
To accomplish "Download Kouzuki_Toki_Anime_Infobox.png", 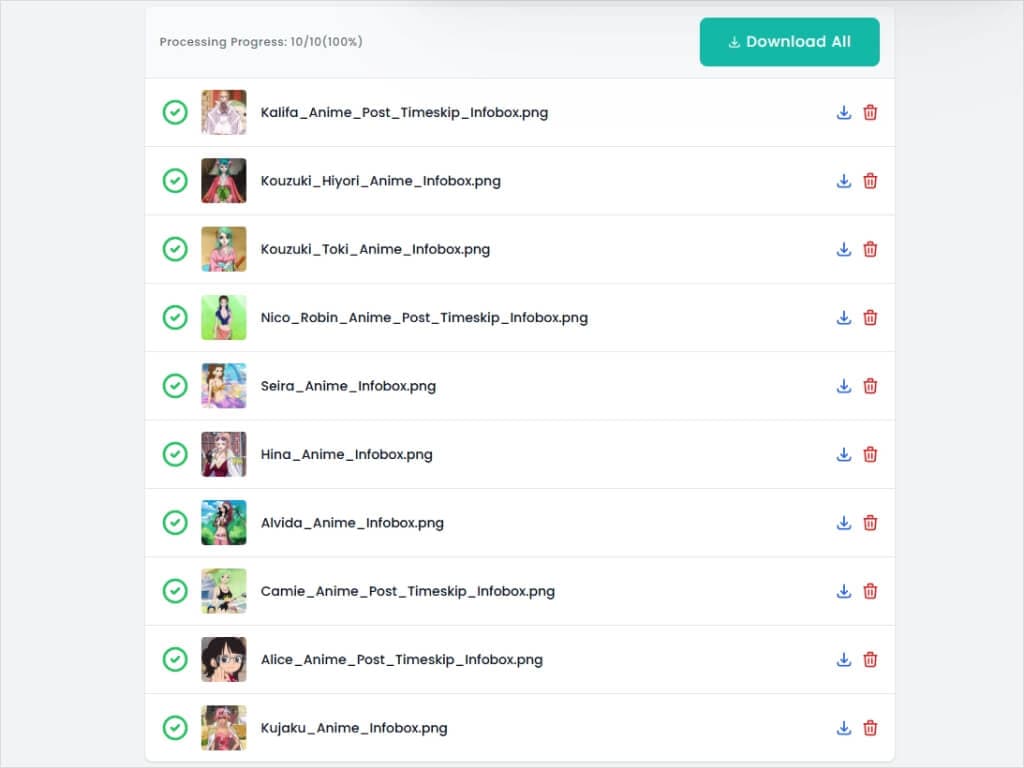I will pyautogui.click(x=843, y=249).
